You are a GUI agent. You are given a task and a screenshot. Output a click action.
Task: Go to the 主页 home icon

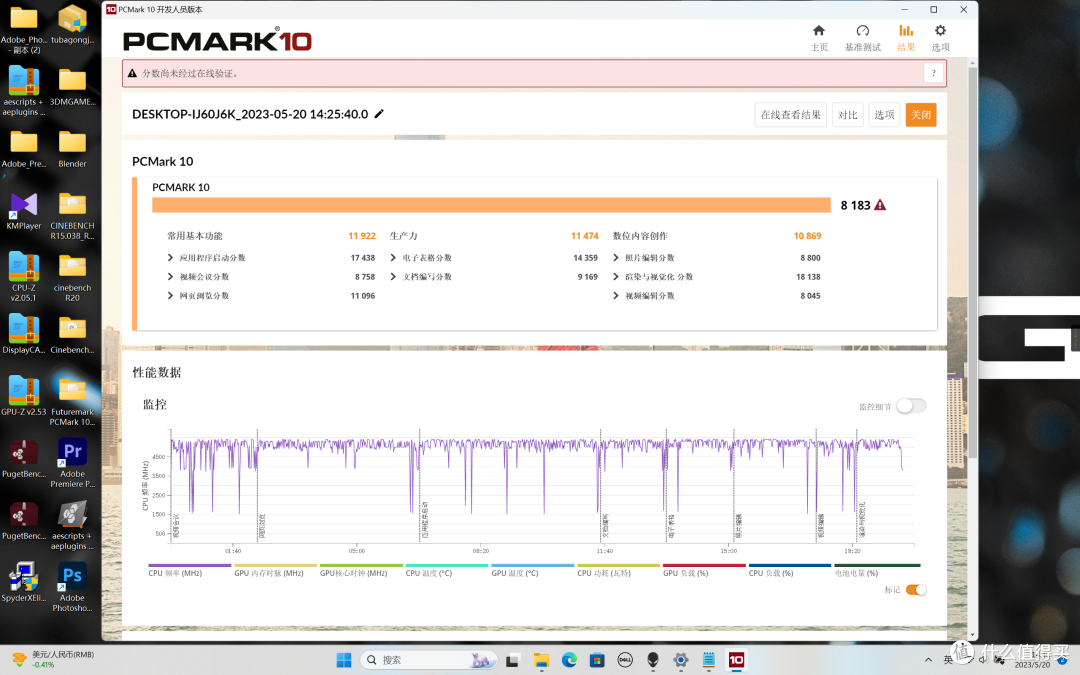[819, 38]
